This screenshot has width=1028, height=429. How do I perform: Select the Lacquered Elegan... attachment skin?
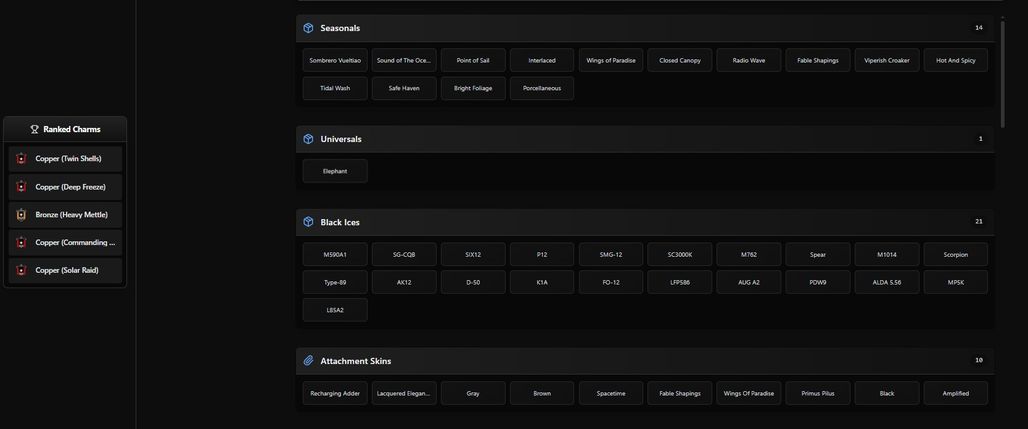pos(404,394)
